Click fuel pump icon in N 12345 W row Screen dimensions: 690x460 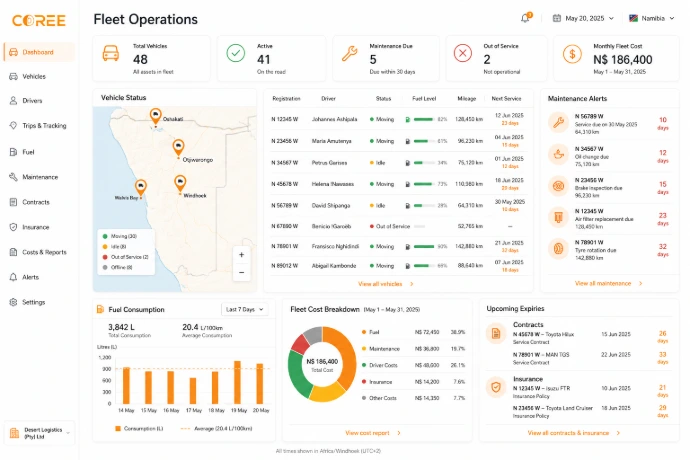407,119
